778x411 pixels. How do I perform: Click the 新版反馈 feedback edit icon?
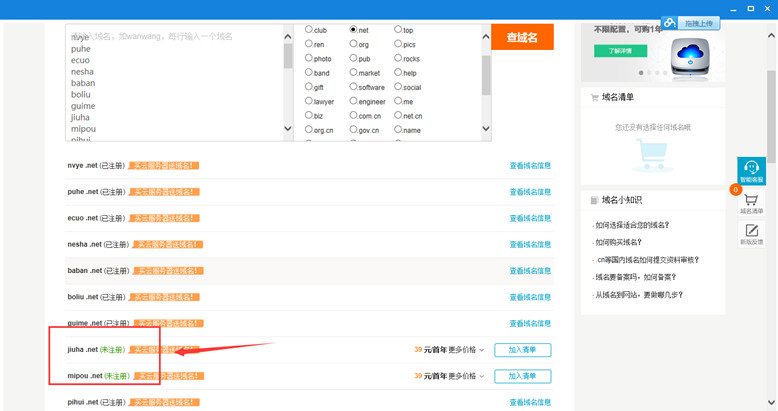point(751,234)
